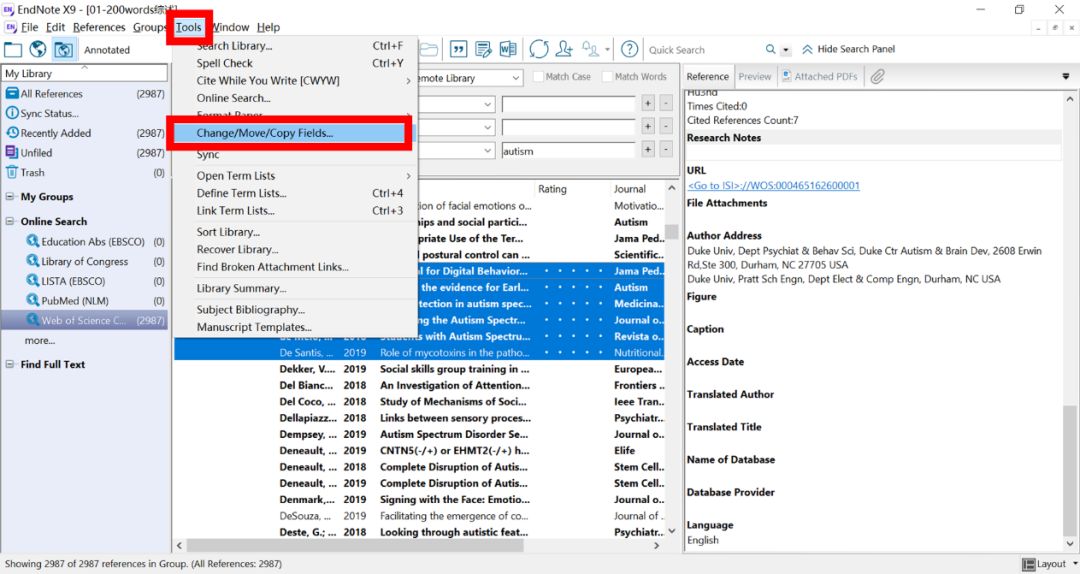Switch to Online Search Mode globe icon
Viewport: 1080px width, 574px height.
[38, 50]
